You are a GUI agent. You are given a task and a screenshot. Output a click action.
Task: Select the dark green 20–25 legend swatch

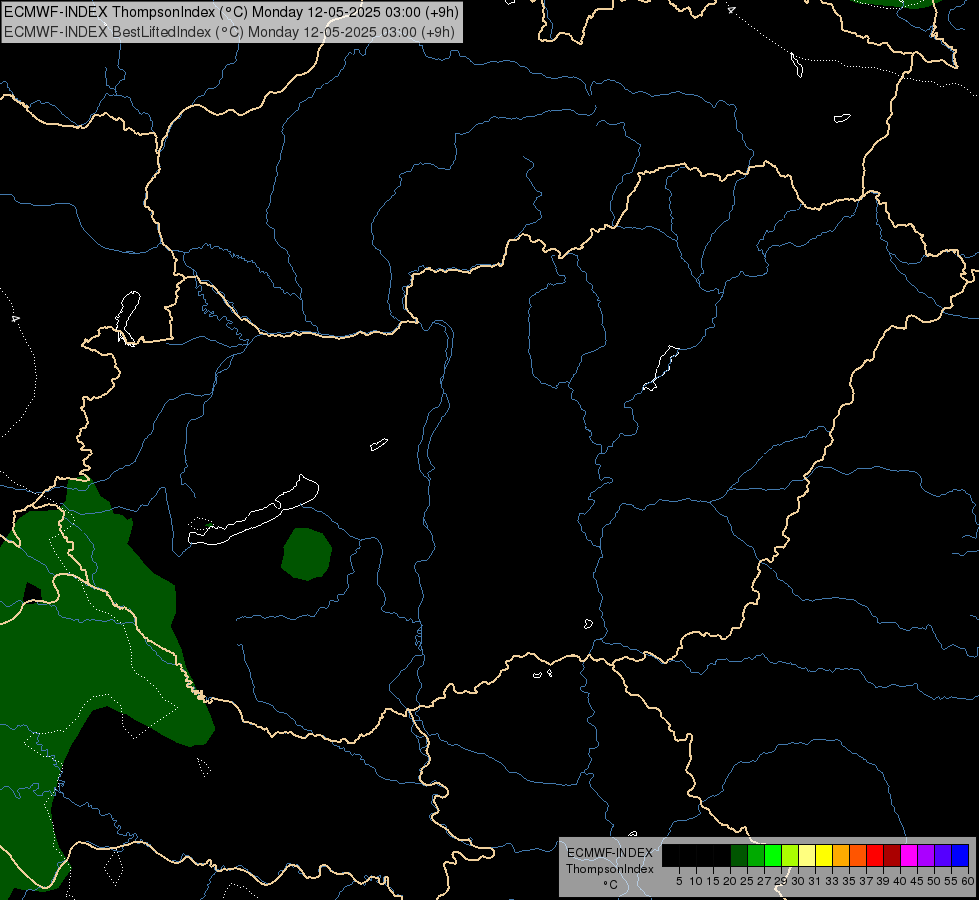click(x=739, y=855)
